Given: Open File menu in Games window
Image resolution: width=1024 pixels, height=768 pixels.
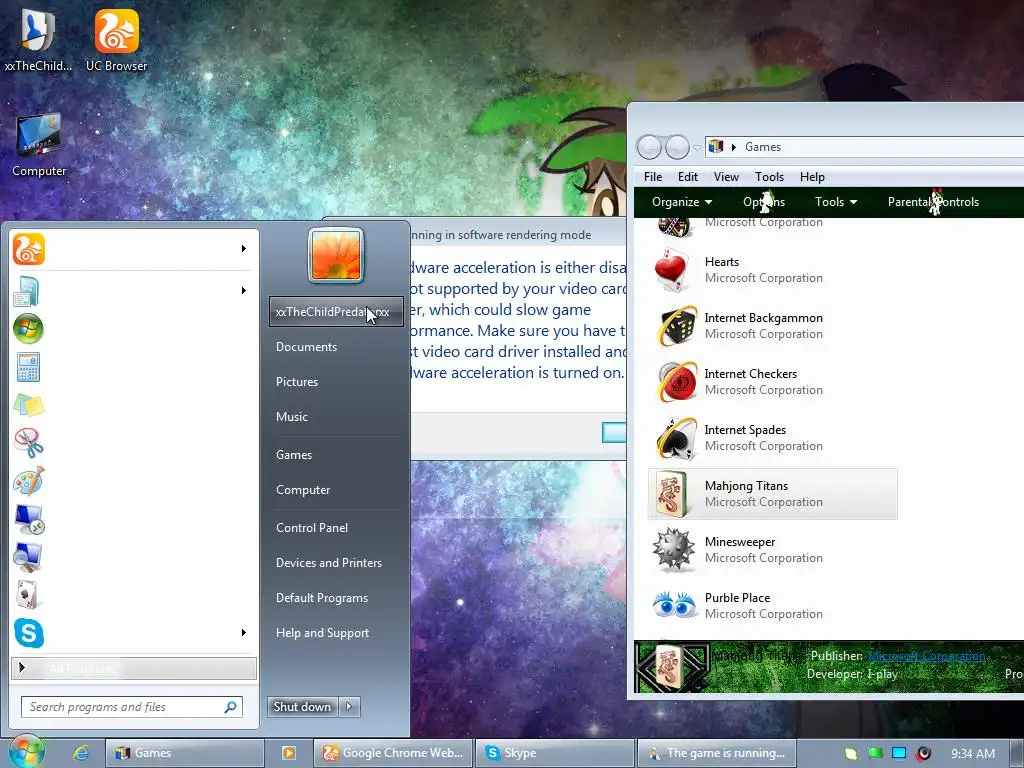Looking at the screenshot, I should (x=653, y=177).
